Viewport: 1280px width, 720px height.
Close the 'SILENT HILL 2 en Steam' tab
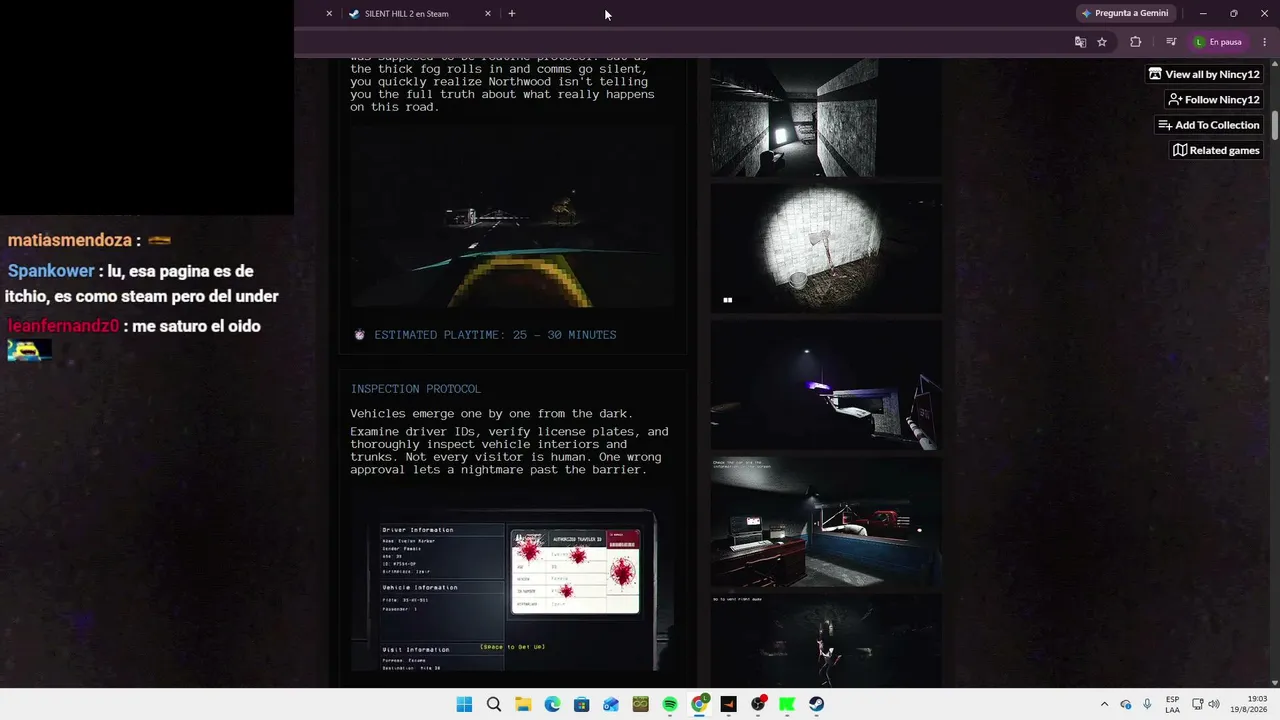pyautogui.click(x=488, y=14)
